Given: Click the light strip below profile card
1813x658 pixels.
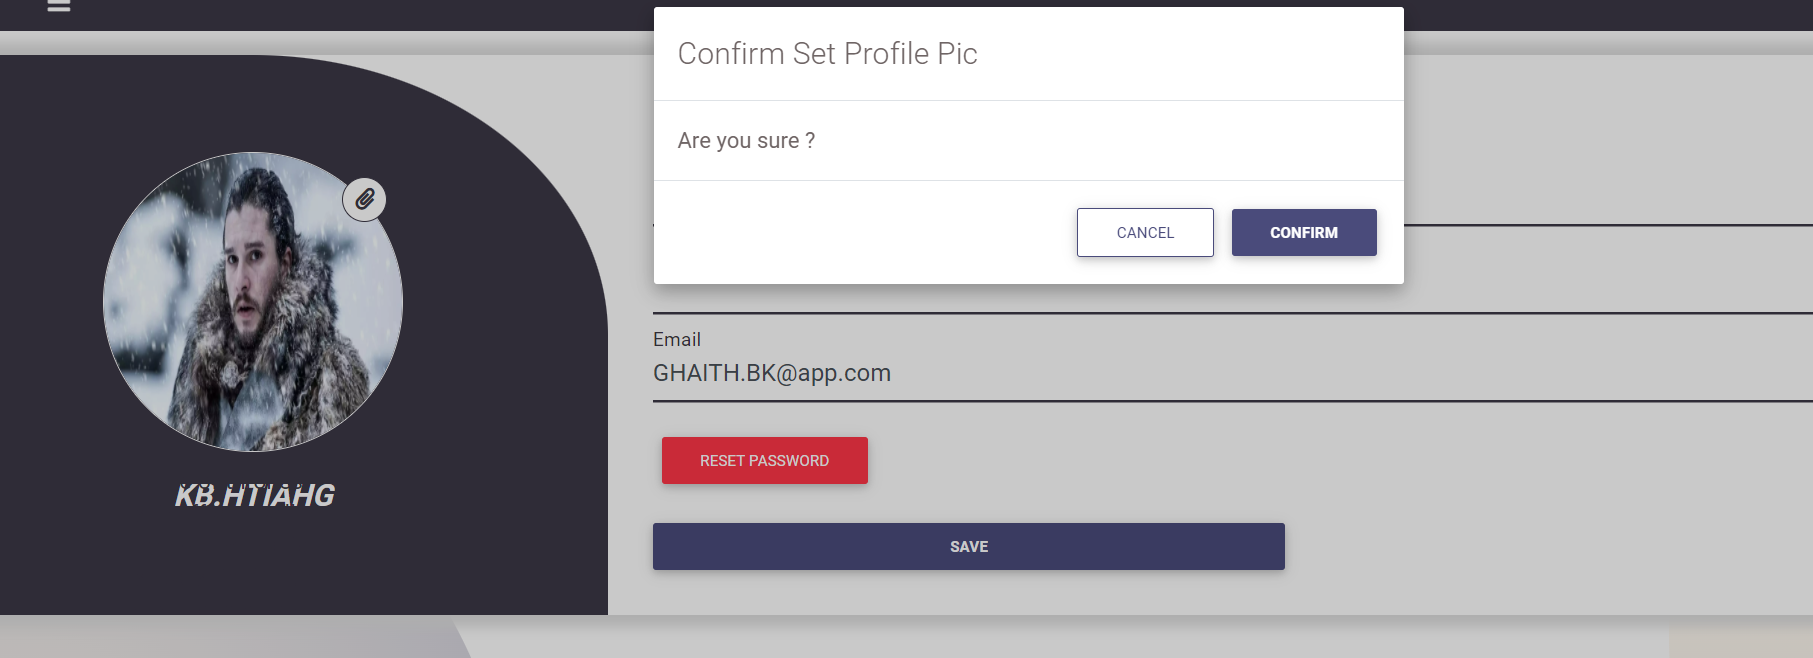Looking at the screenshot, I should pos(1000,638).
